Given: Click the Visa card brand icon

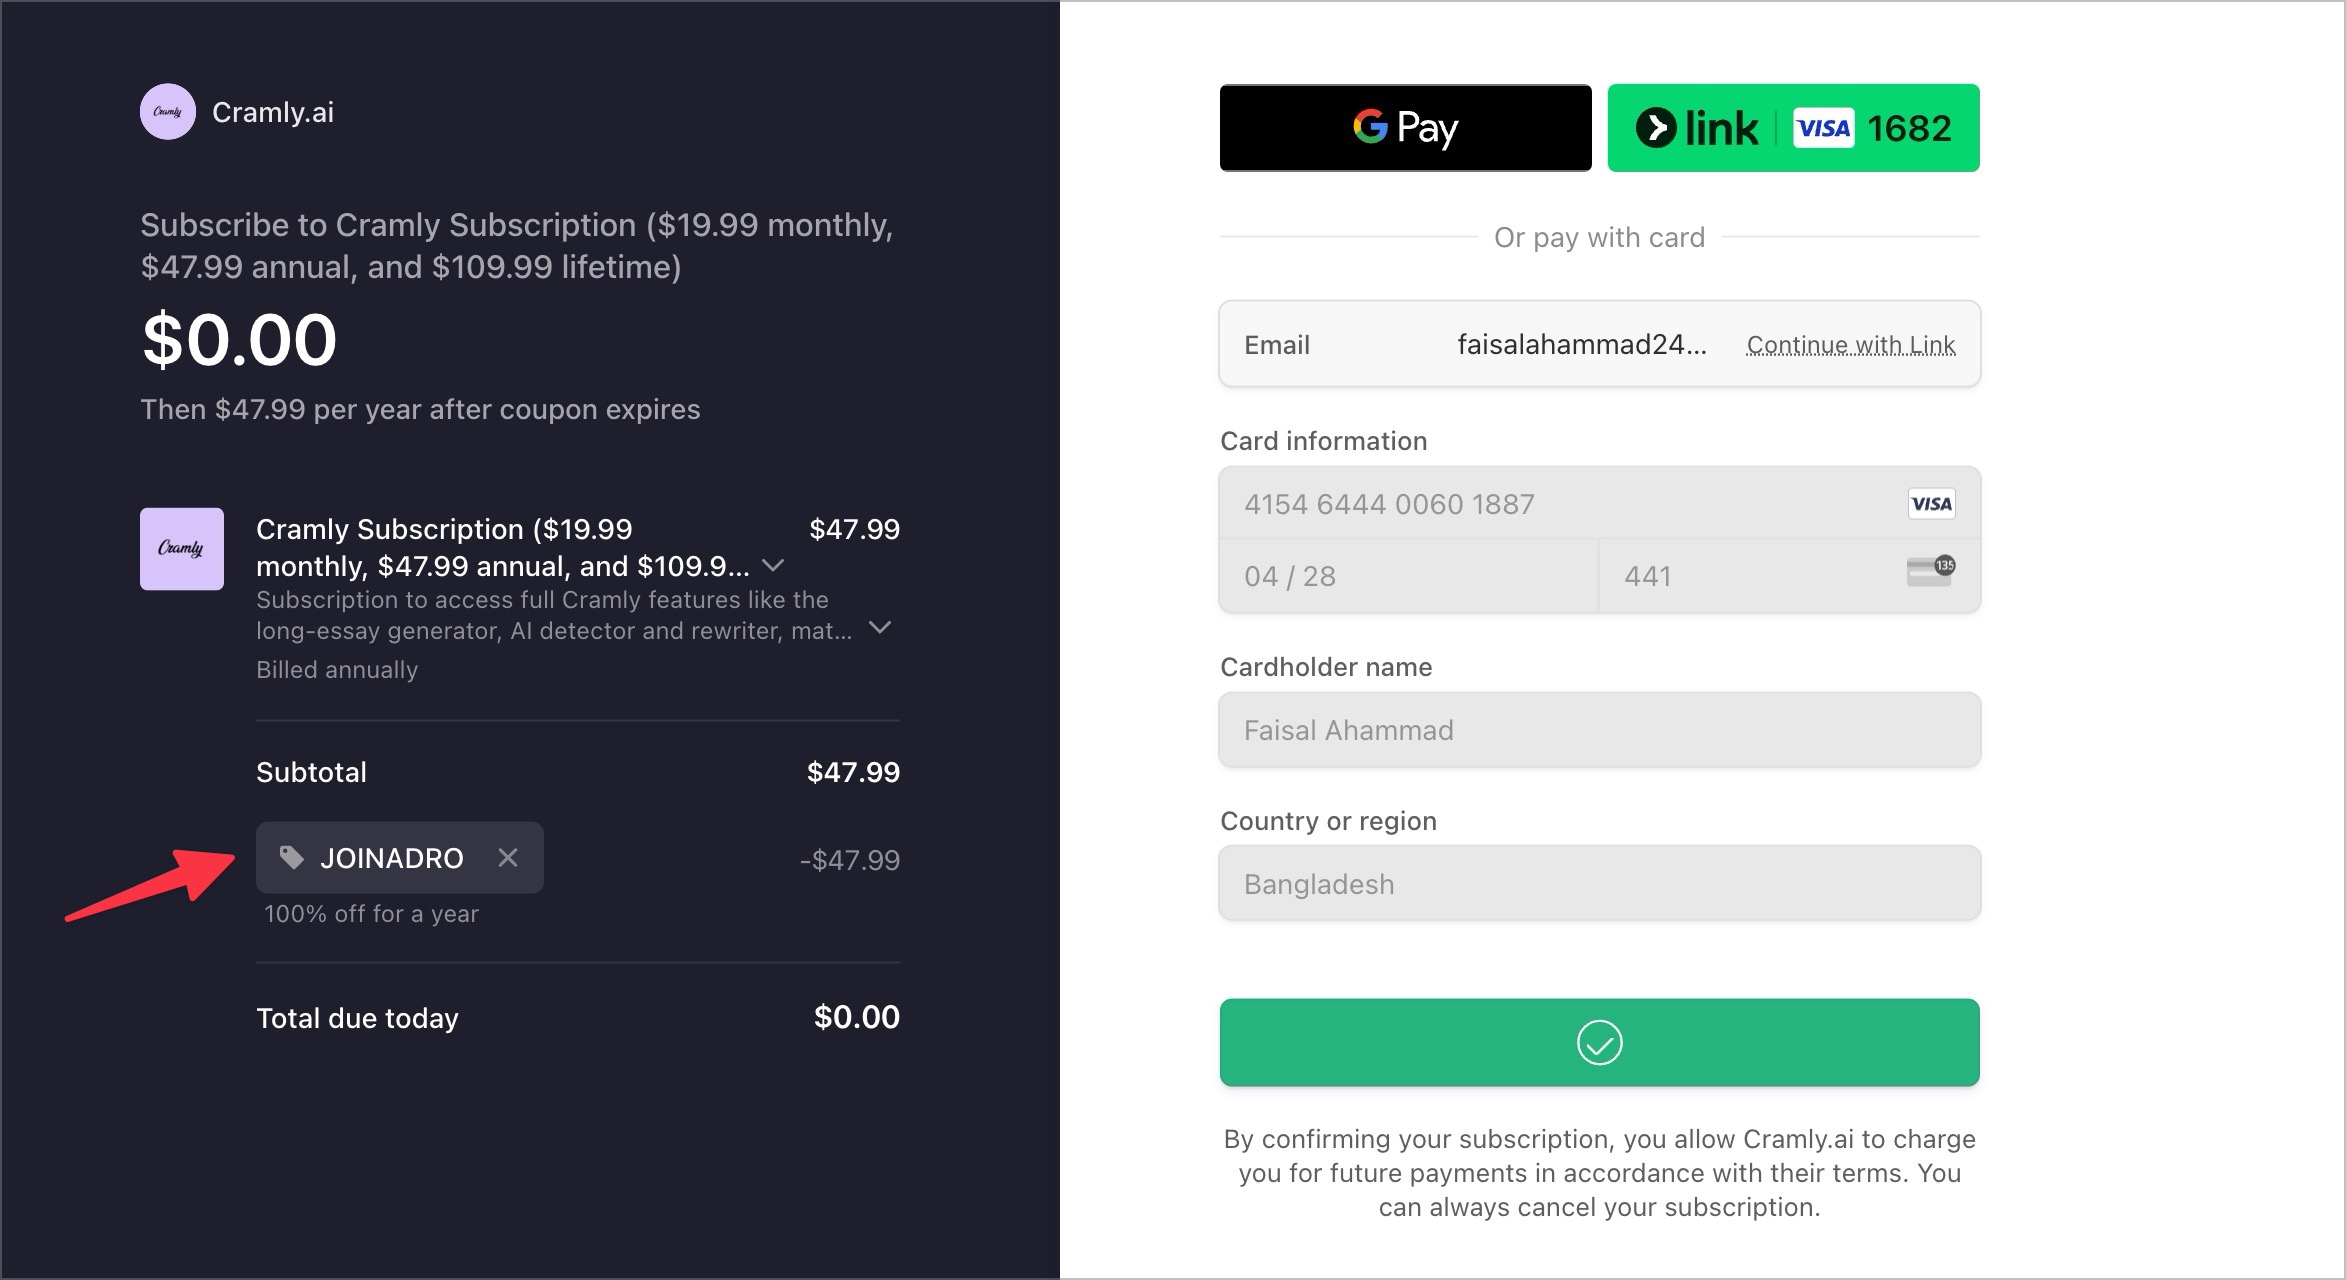Looking at the screenshot, I should coord(1931,504).
